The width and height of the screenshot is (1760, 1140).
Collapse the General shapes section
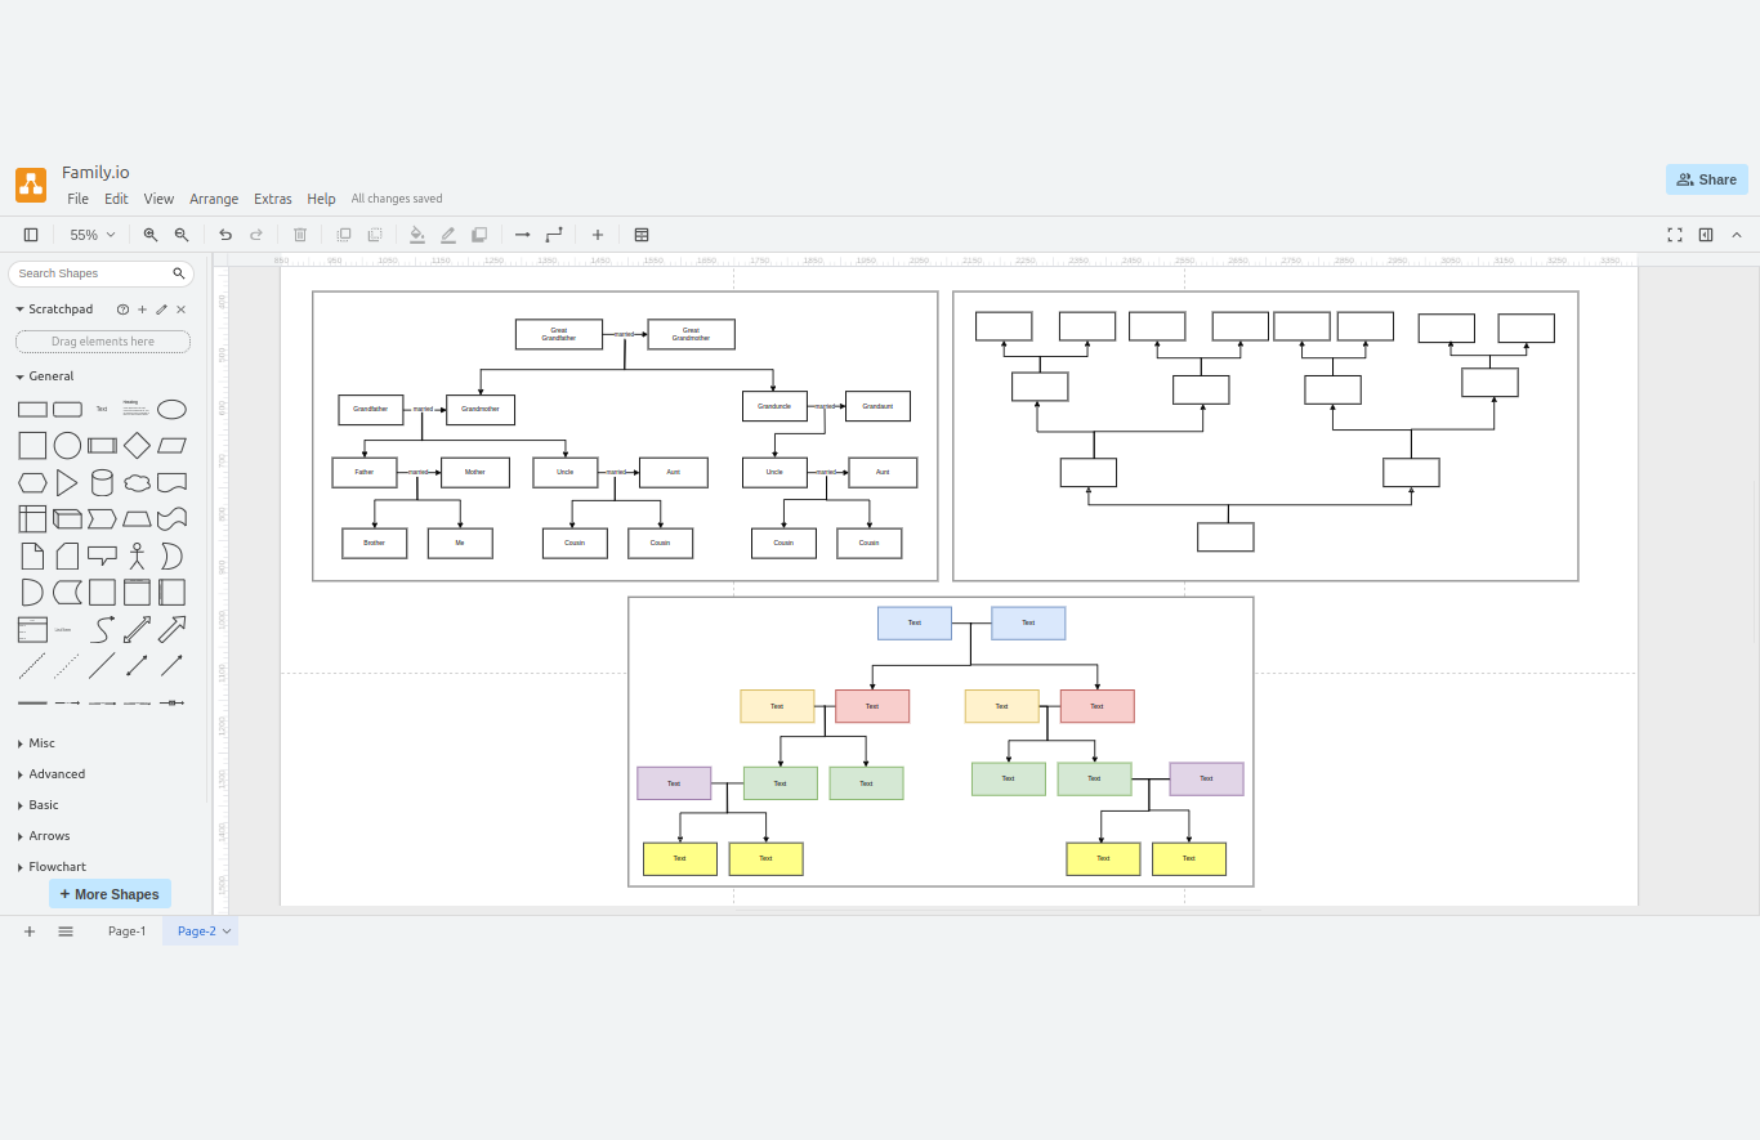46,376
